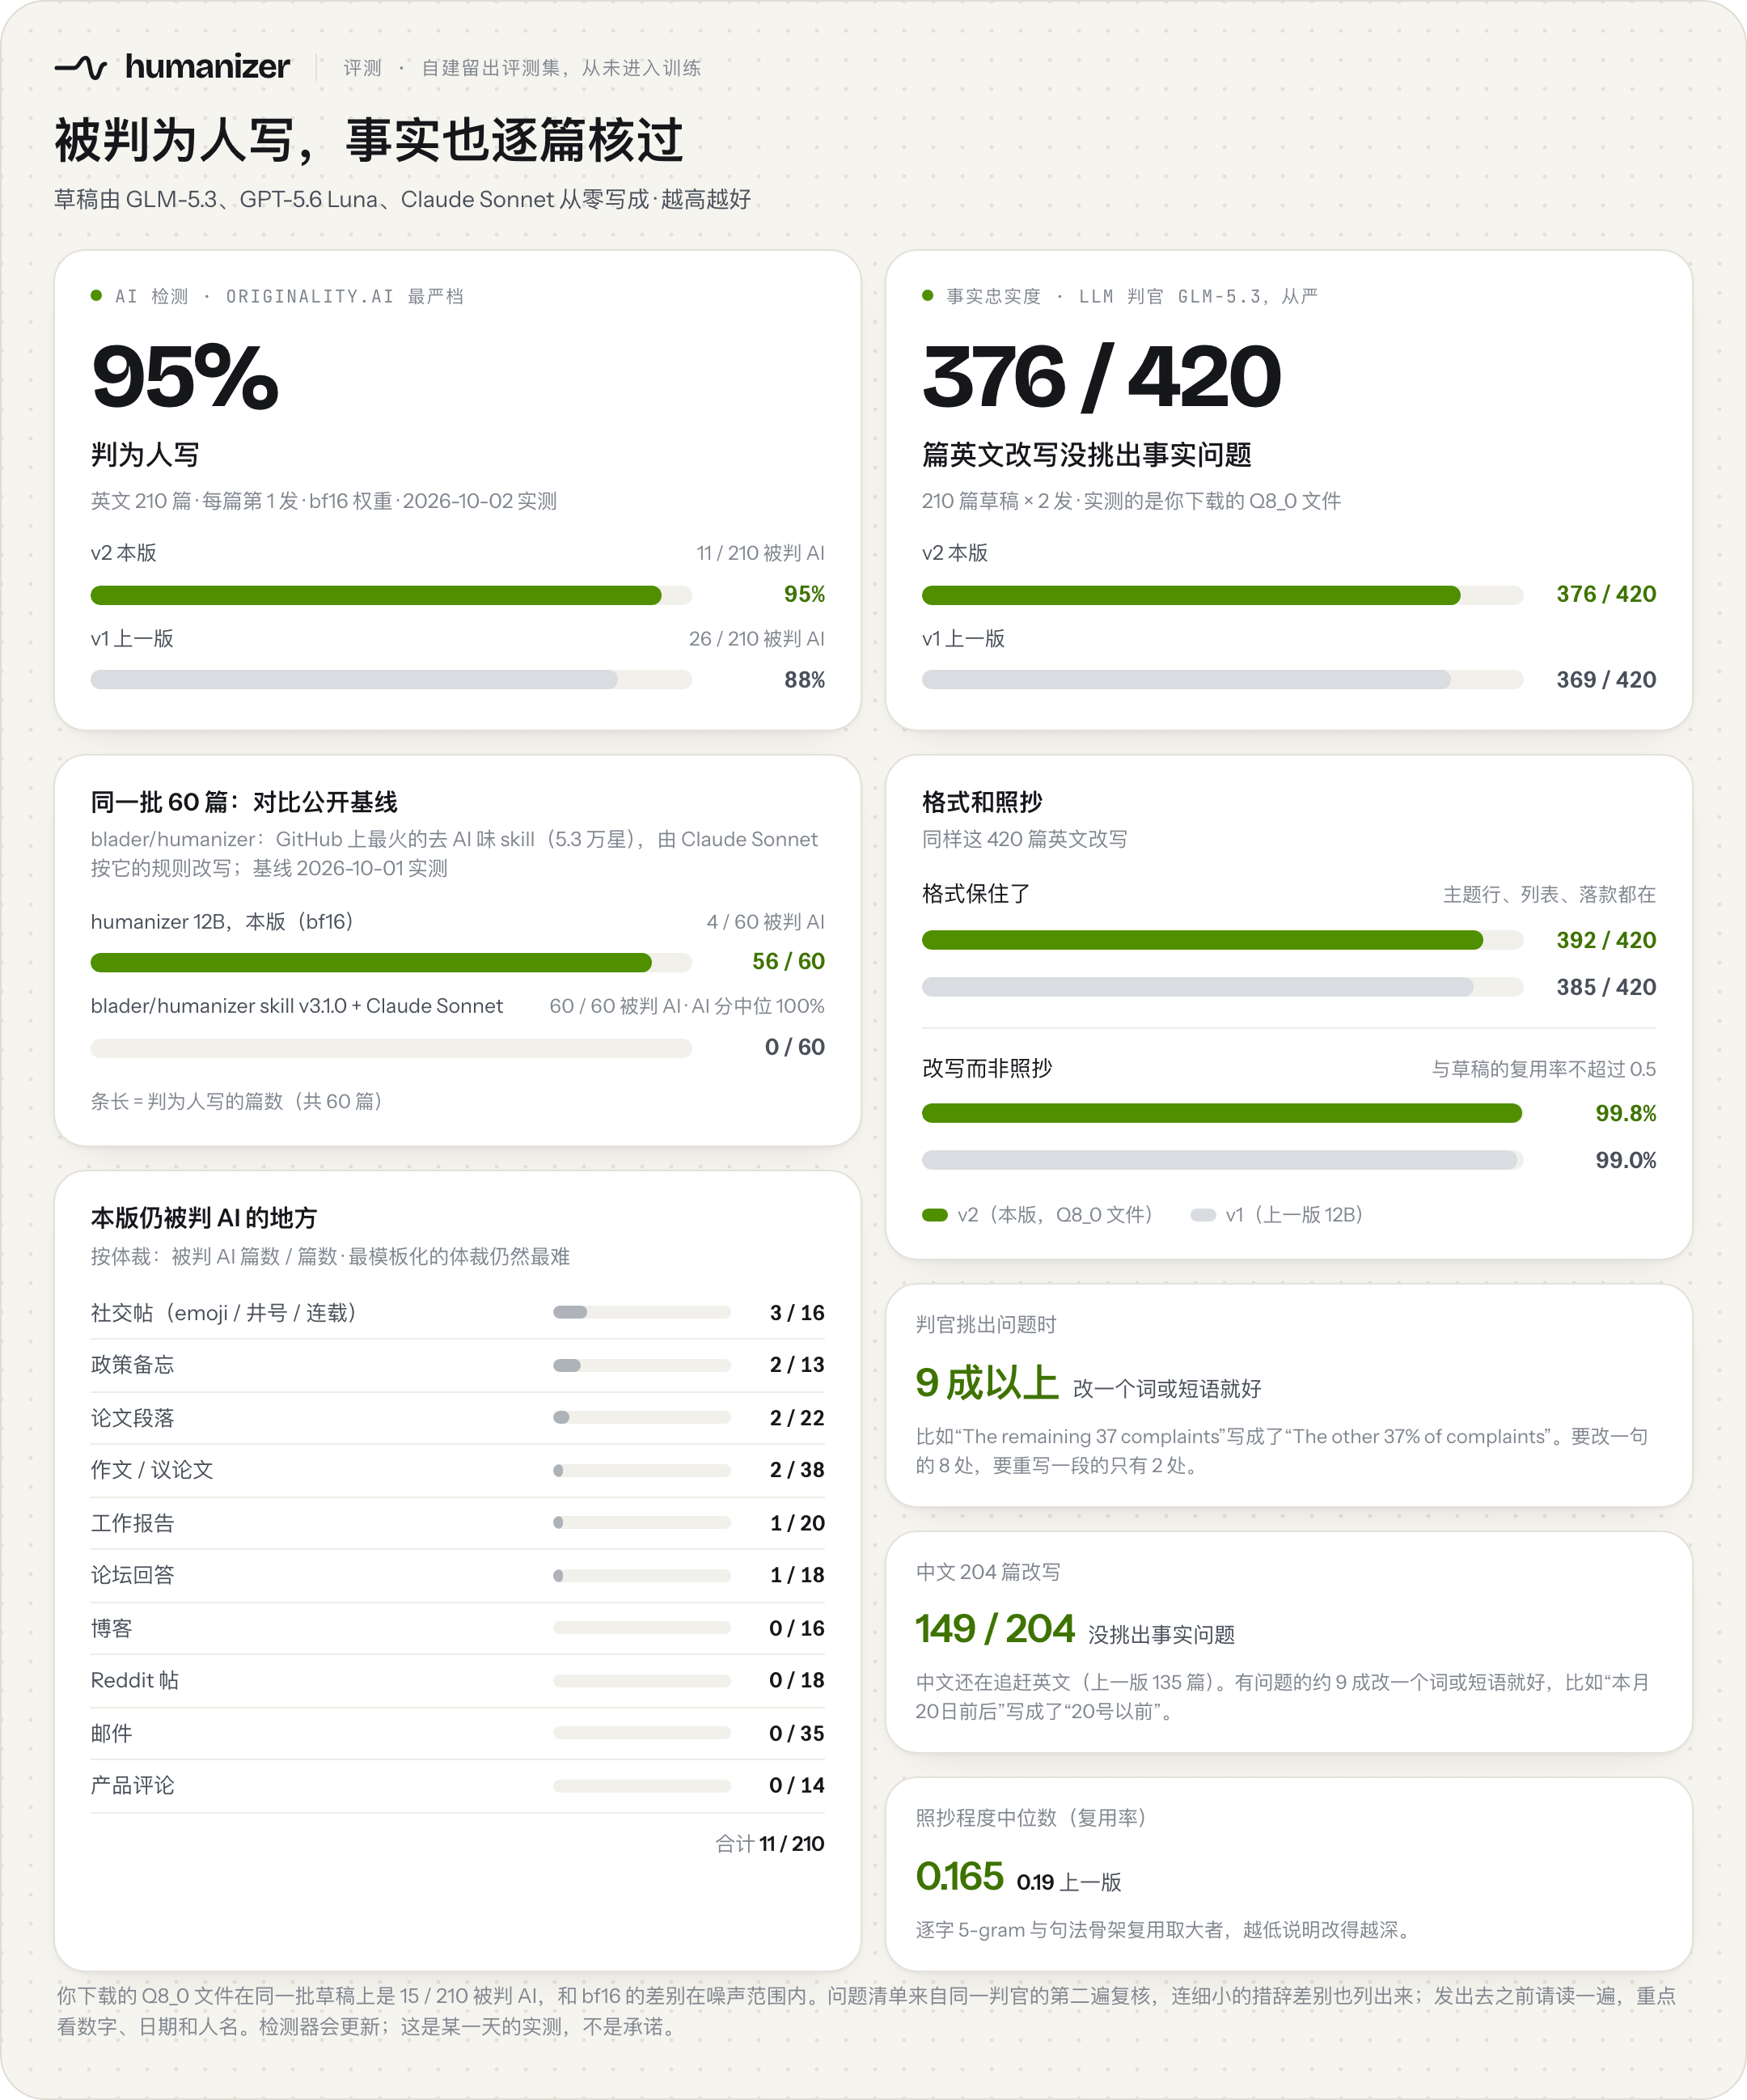Click the humanizer 12B 56 / 60 bar
Viewport: 1747px width, 2100px height.
391,962
